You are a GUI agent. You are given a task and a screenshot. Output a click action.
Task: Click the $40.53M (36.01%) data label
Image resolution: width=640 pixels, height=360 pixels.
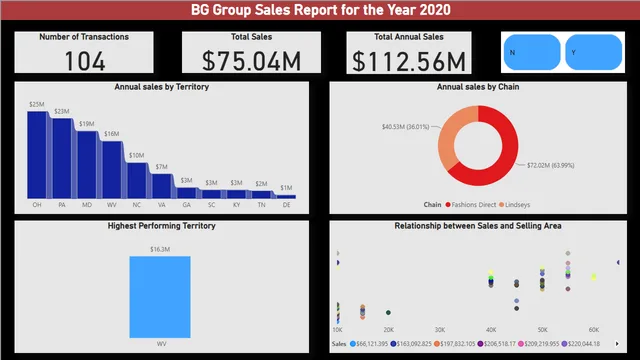[406, 127]
